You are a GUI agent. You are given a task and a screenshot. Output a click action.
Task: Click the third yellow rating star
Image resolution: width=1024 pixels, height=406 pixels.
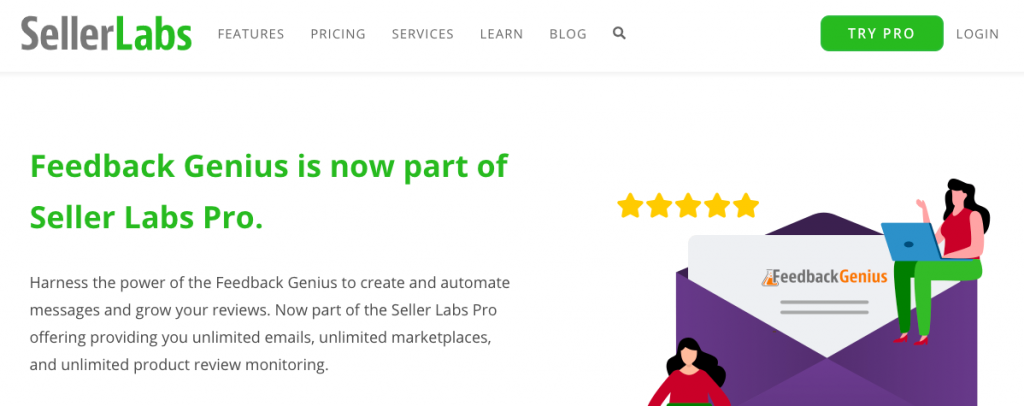tap(688, 205)
